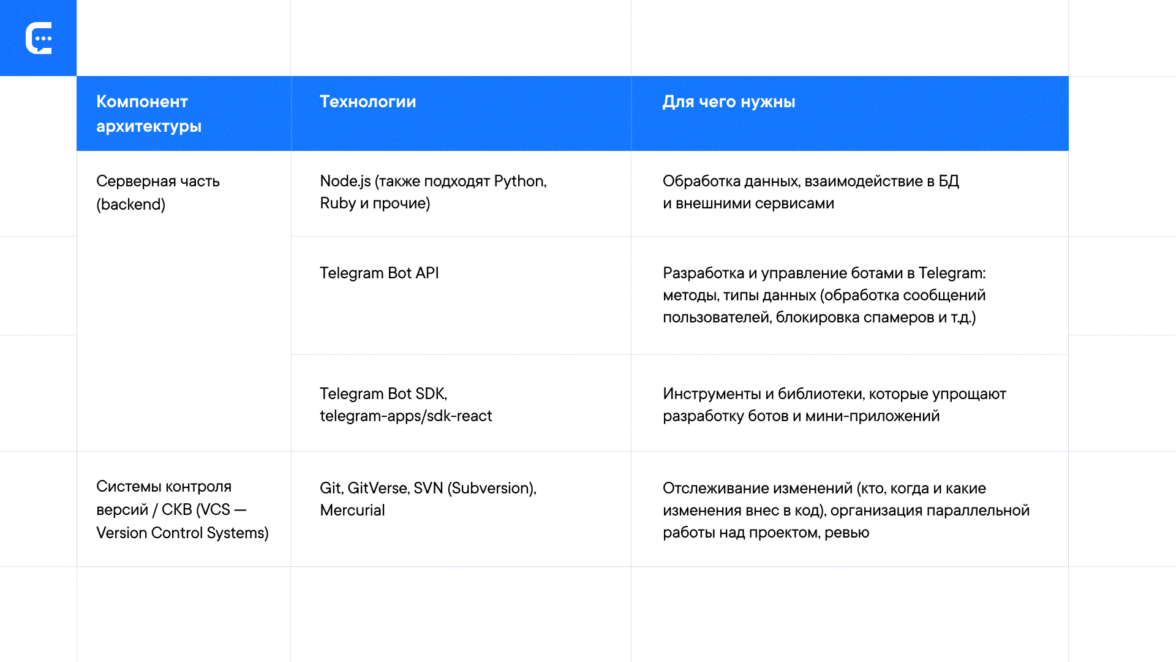Select the "Mercurial" text
This screenshot has height=662, width=1176.
click(352, 510)
